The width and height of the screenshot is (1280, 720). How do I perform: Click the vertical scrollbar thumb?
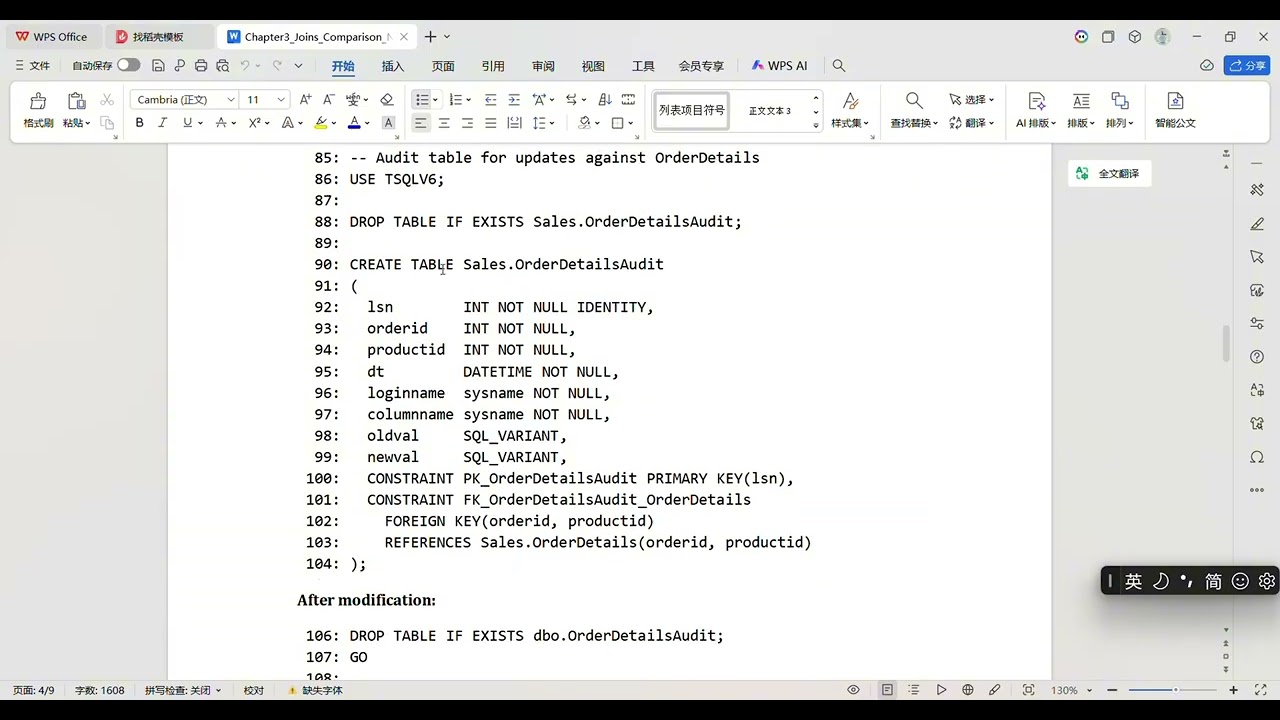tap(1226, 344)
